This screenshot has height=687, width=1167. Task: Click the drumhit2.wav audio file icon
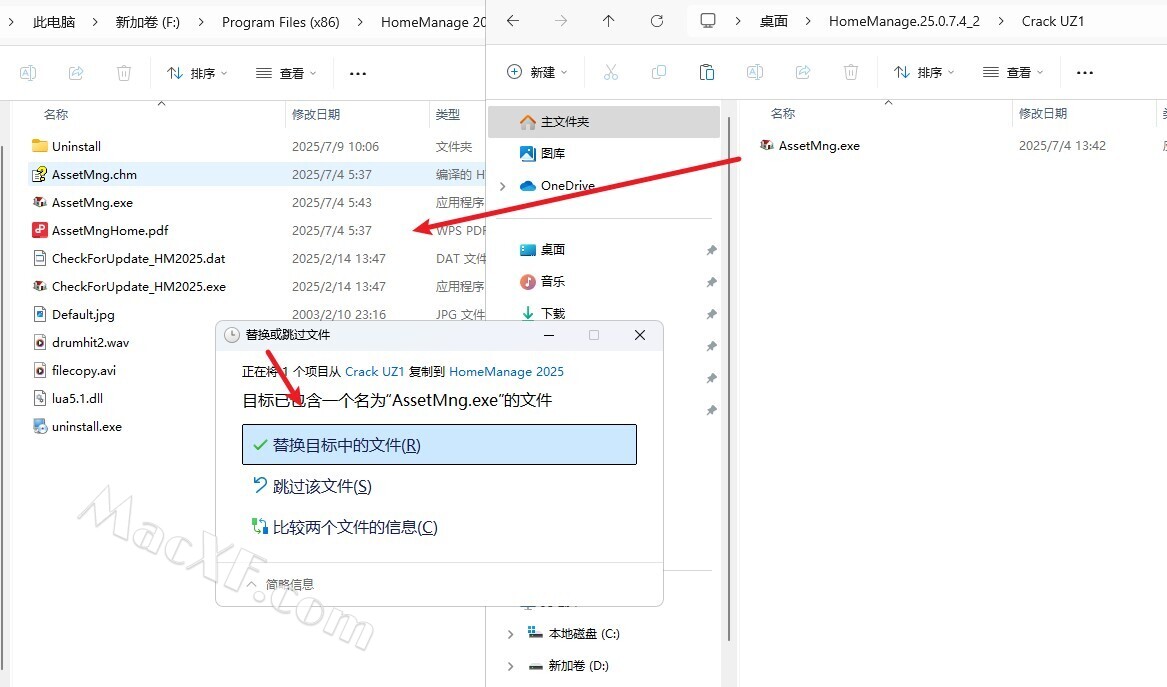[x=39, y=342]
